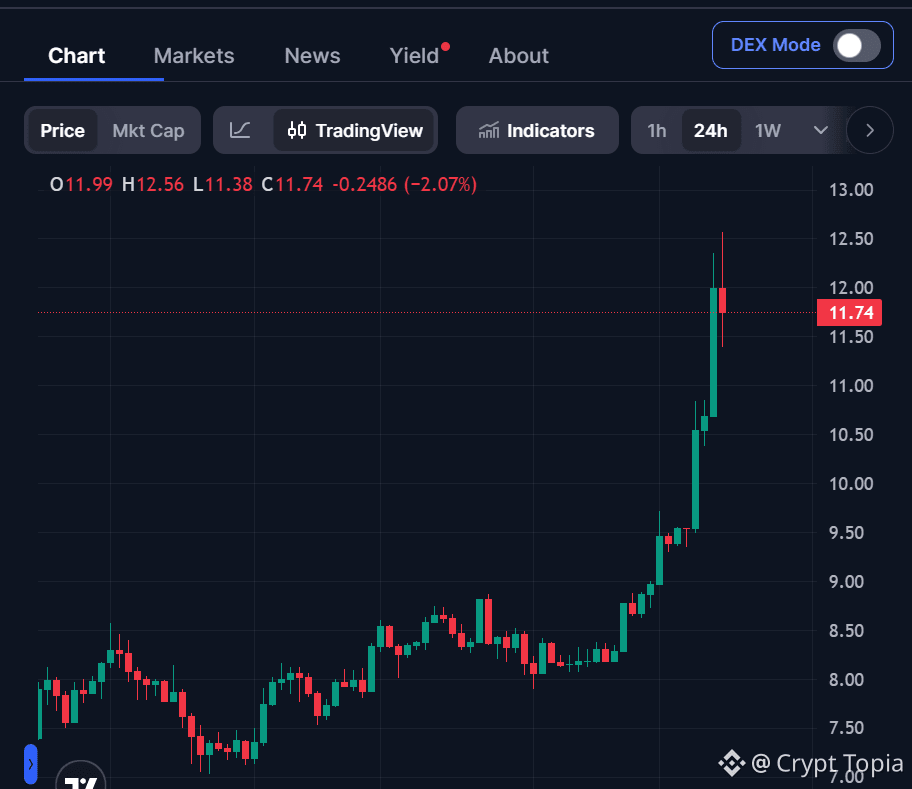Click the latest red candlestick
912x789 pixels.
(722, 301)
